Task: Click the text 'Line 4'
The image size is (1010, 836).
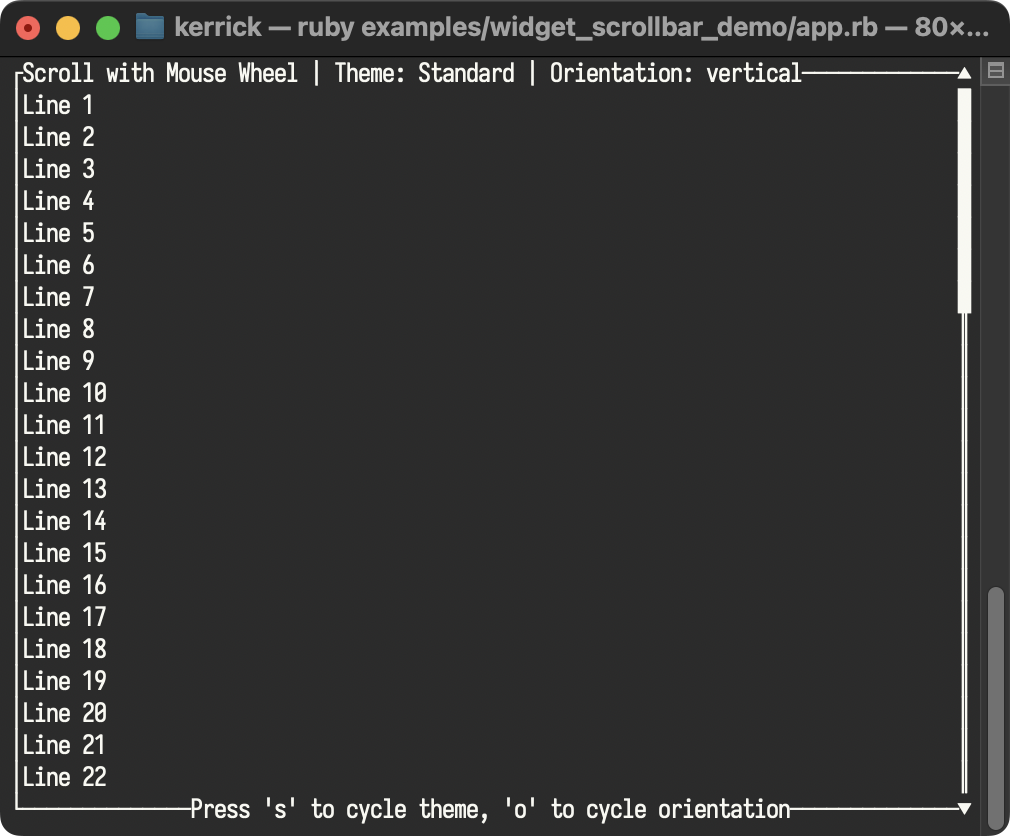Action: (58, 201)
